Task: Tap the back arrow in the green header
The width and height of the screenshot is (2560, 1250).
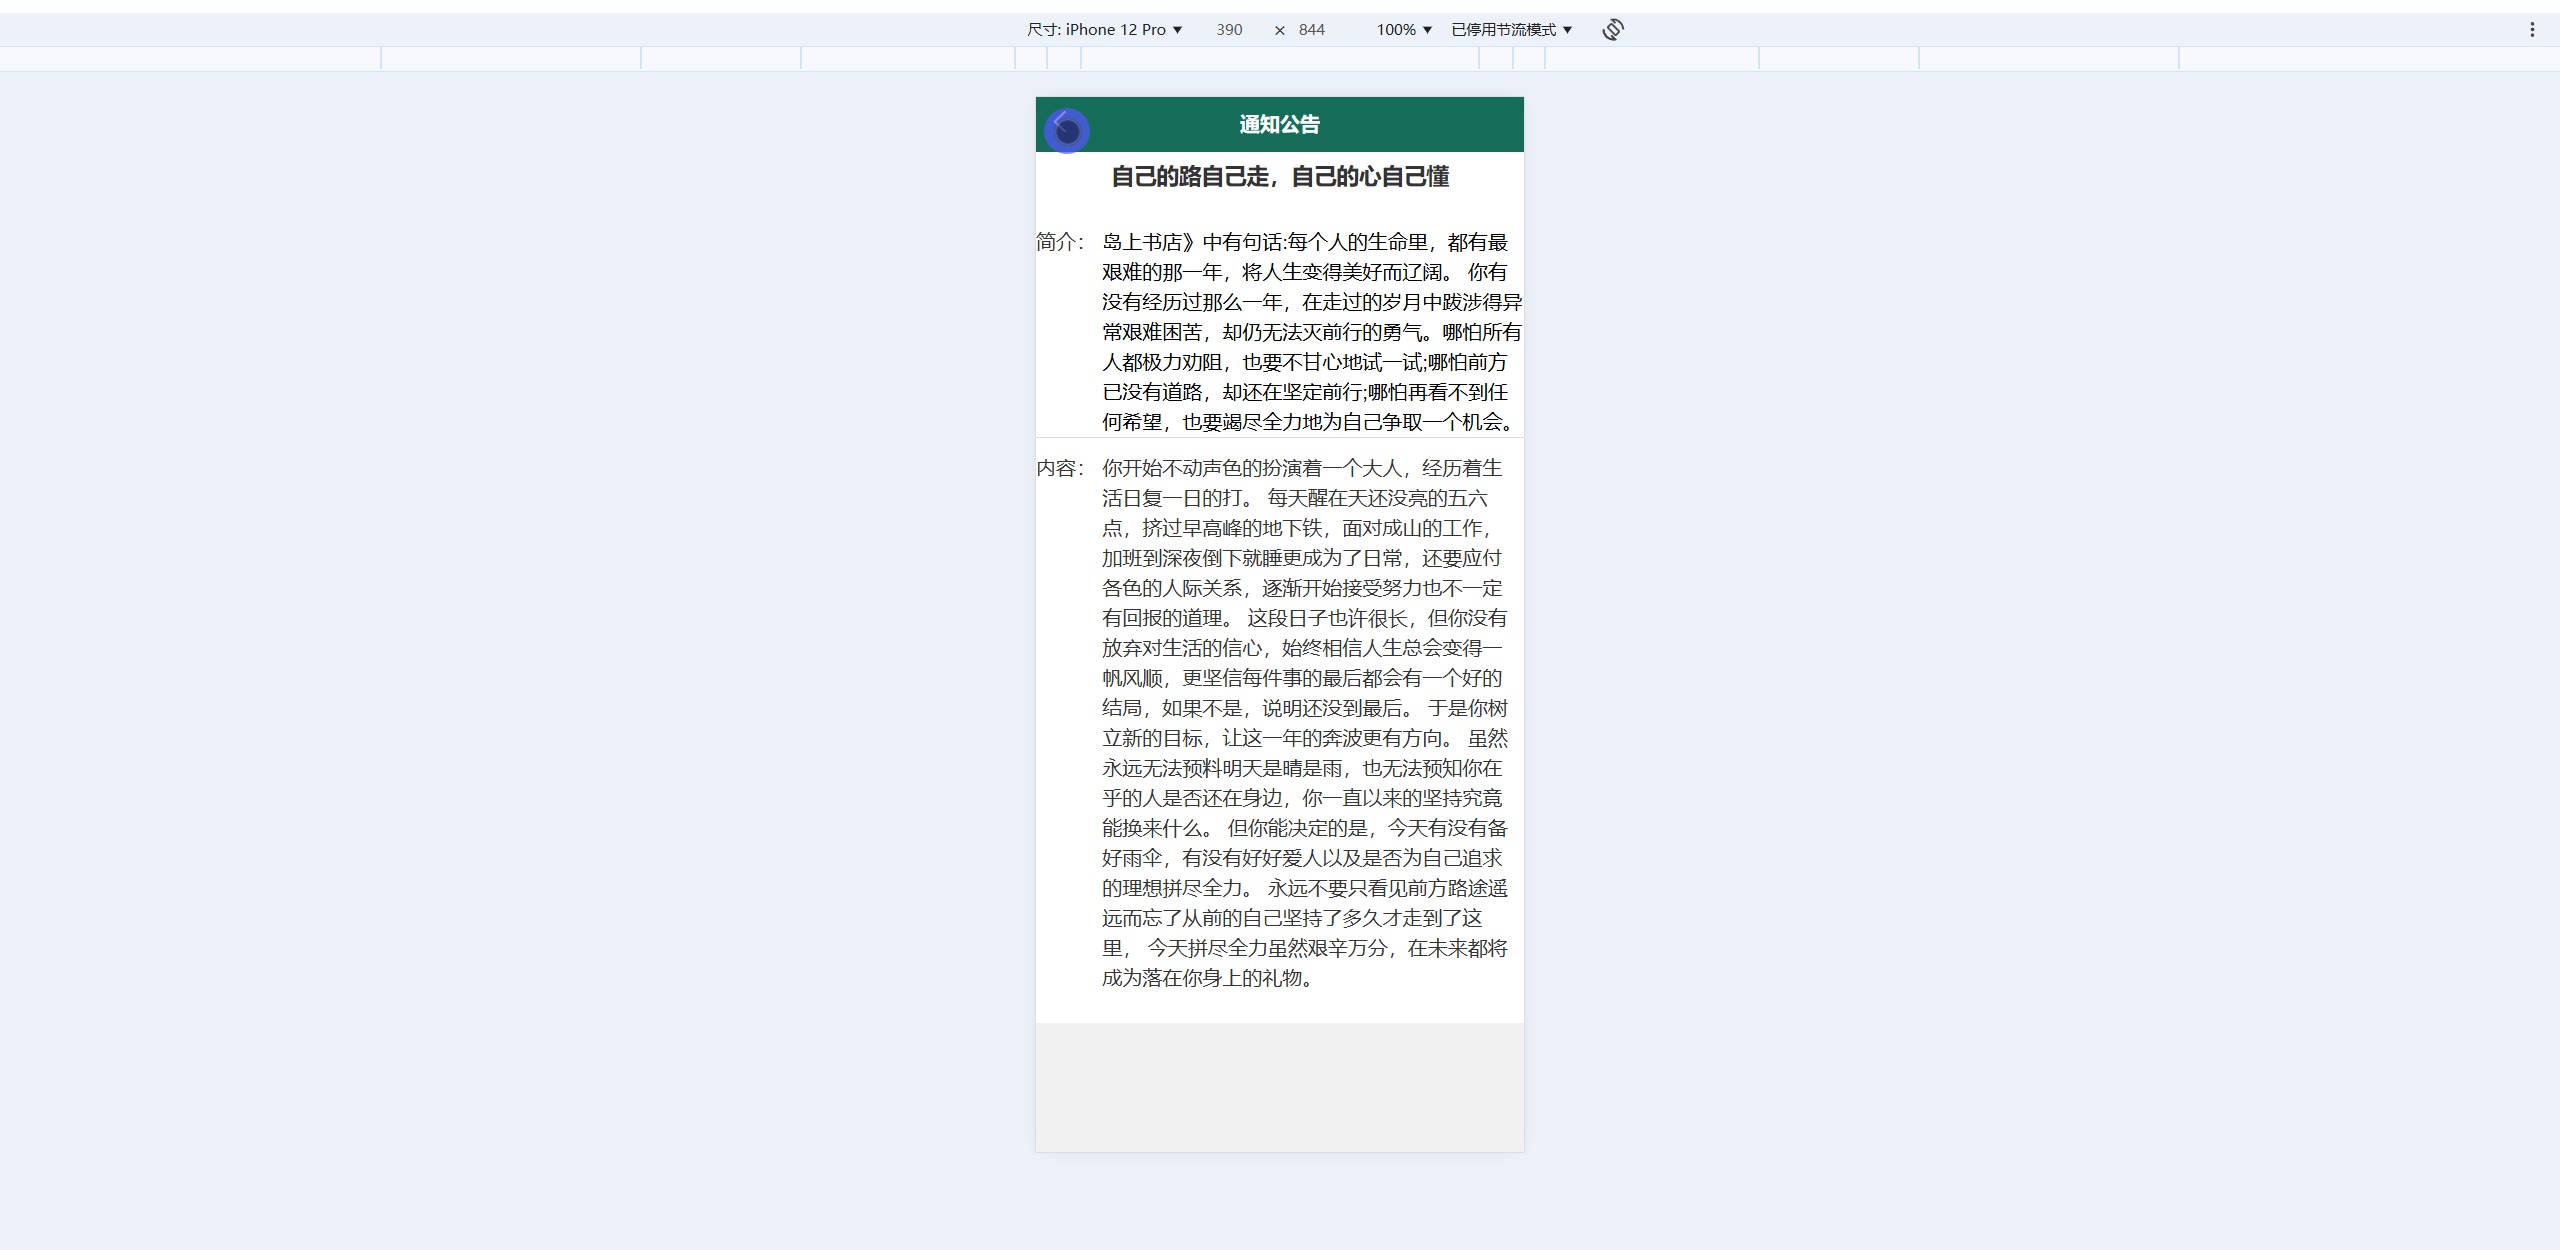Action: pos(1061,123)
